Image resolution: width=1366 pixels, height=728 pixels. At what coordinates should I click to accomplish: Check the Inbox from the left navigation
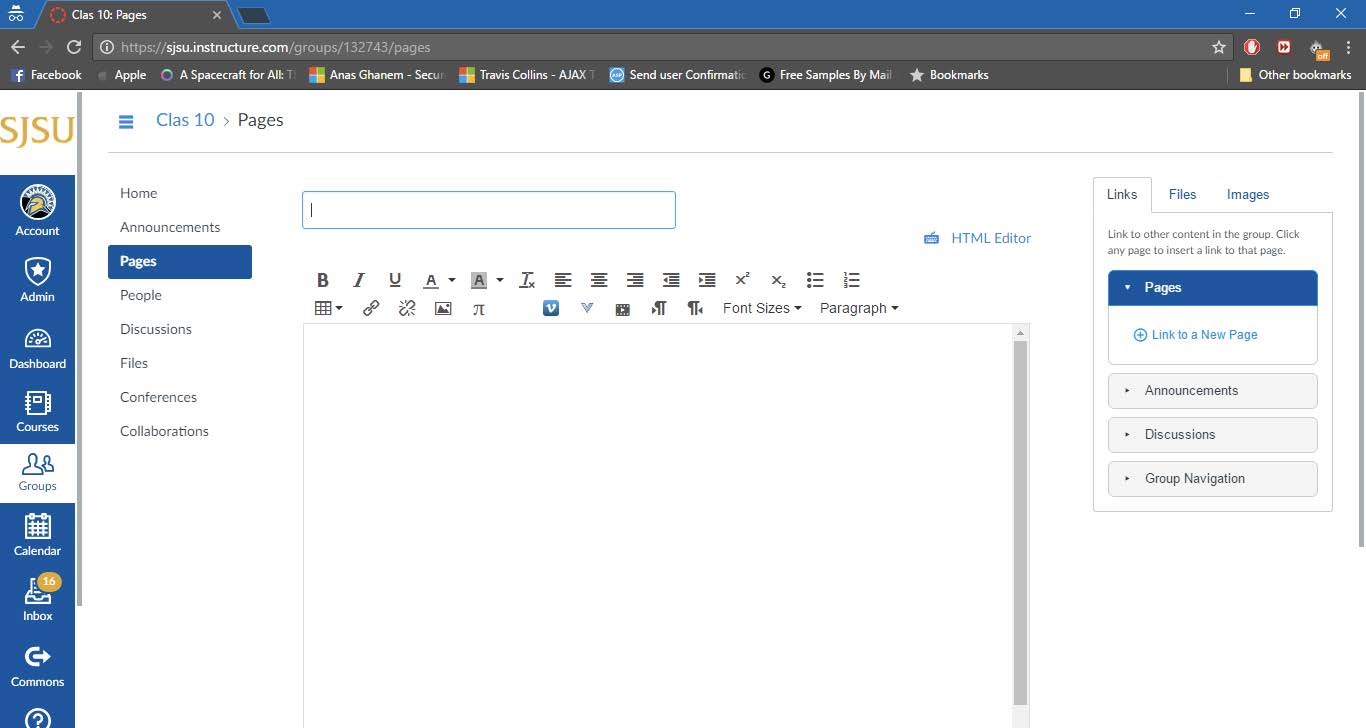[x=37, y=596]
